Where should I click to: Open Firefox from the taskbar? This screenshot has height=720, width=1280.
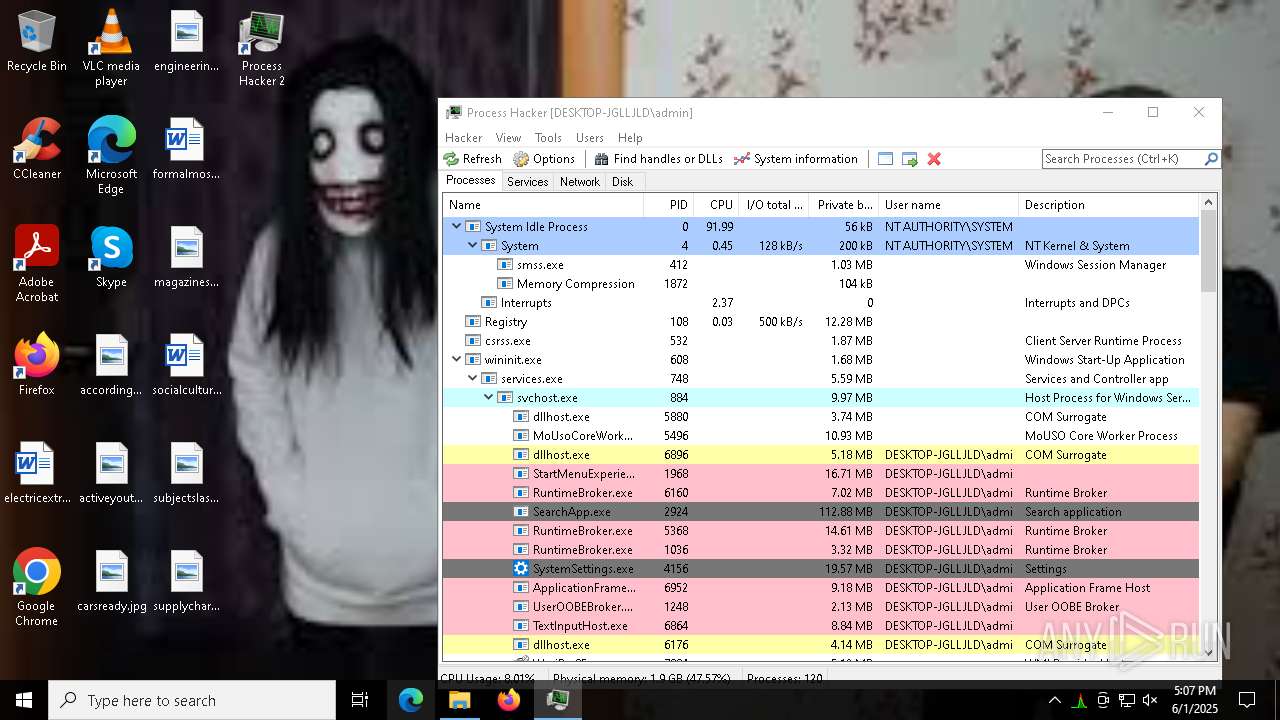coord(509,700)
